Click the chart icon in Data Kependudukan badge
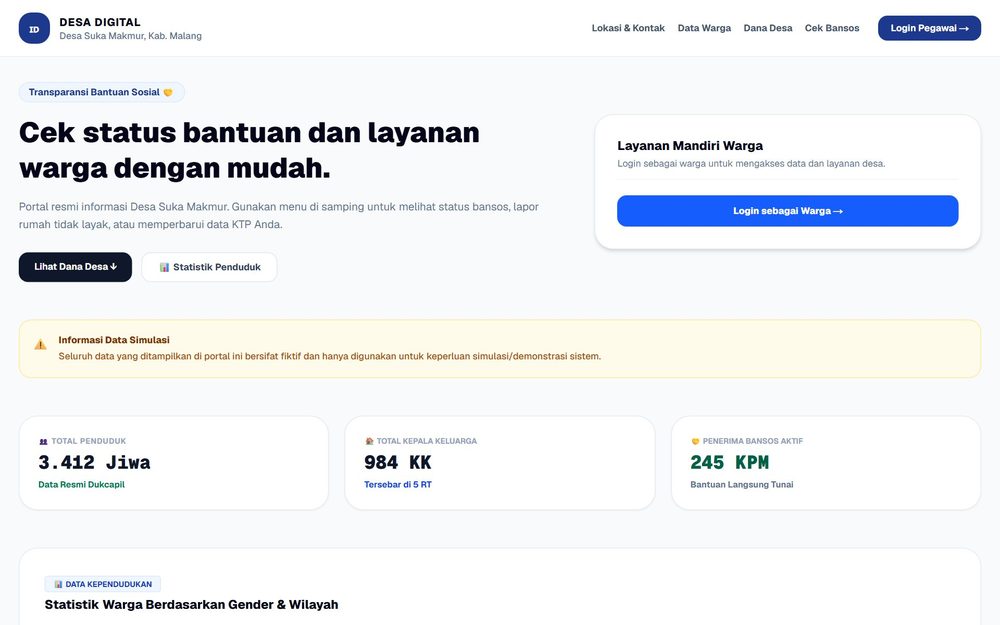The image size is (1000, 625). click(58, 584)
